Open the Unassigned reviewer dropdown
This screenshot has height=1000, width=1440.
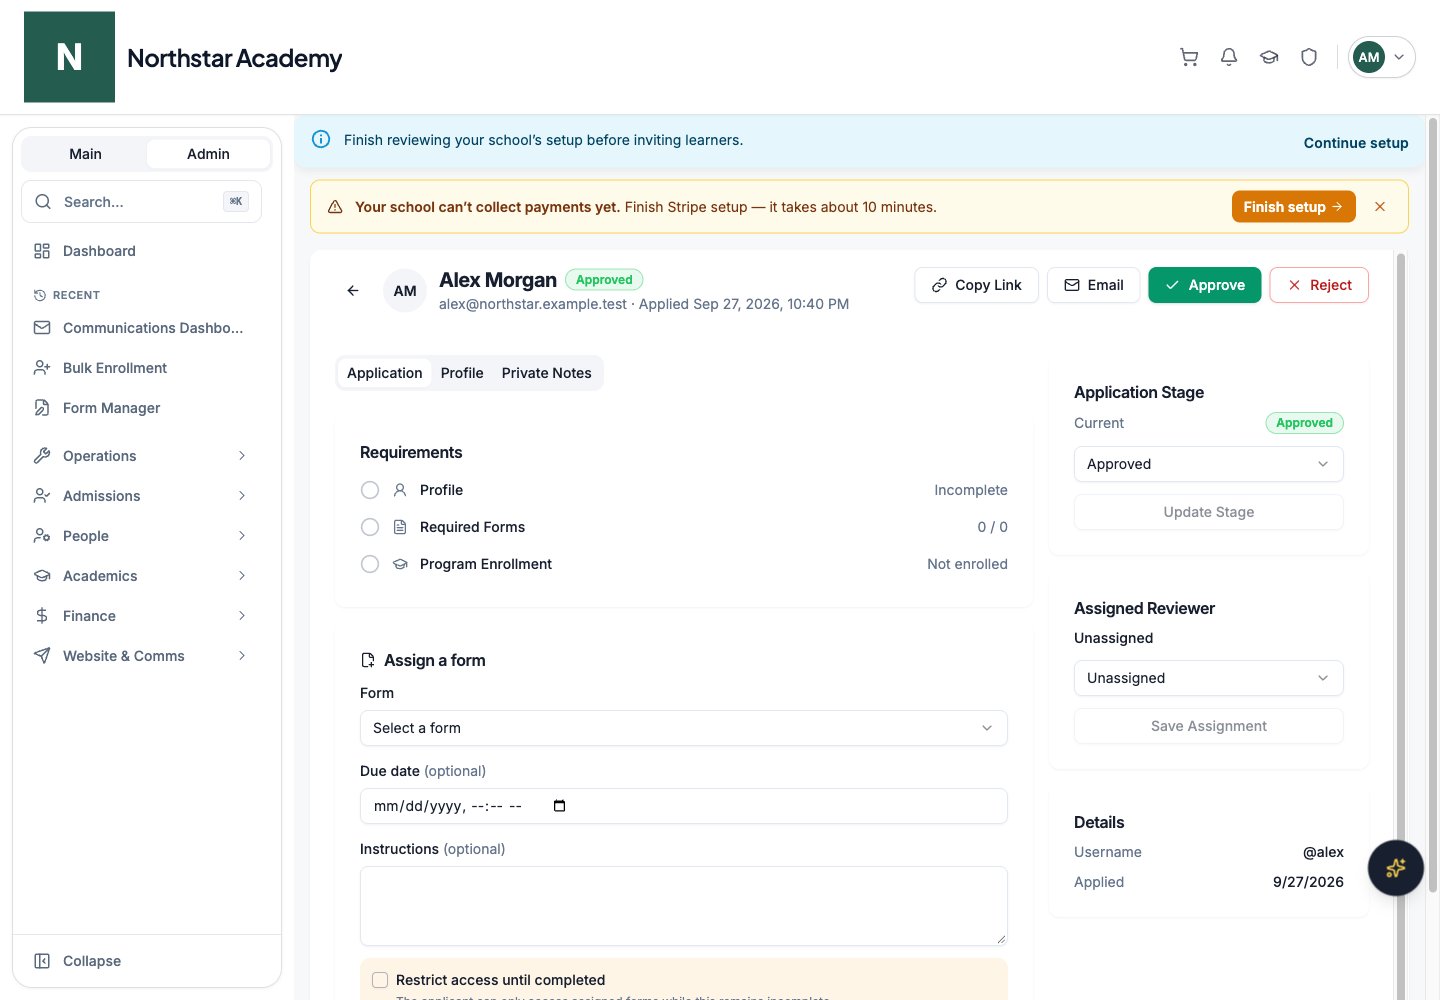click(1209, 678)
